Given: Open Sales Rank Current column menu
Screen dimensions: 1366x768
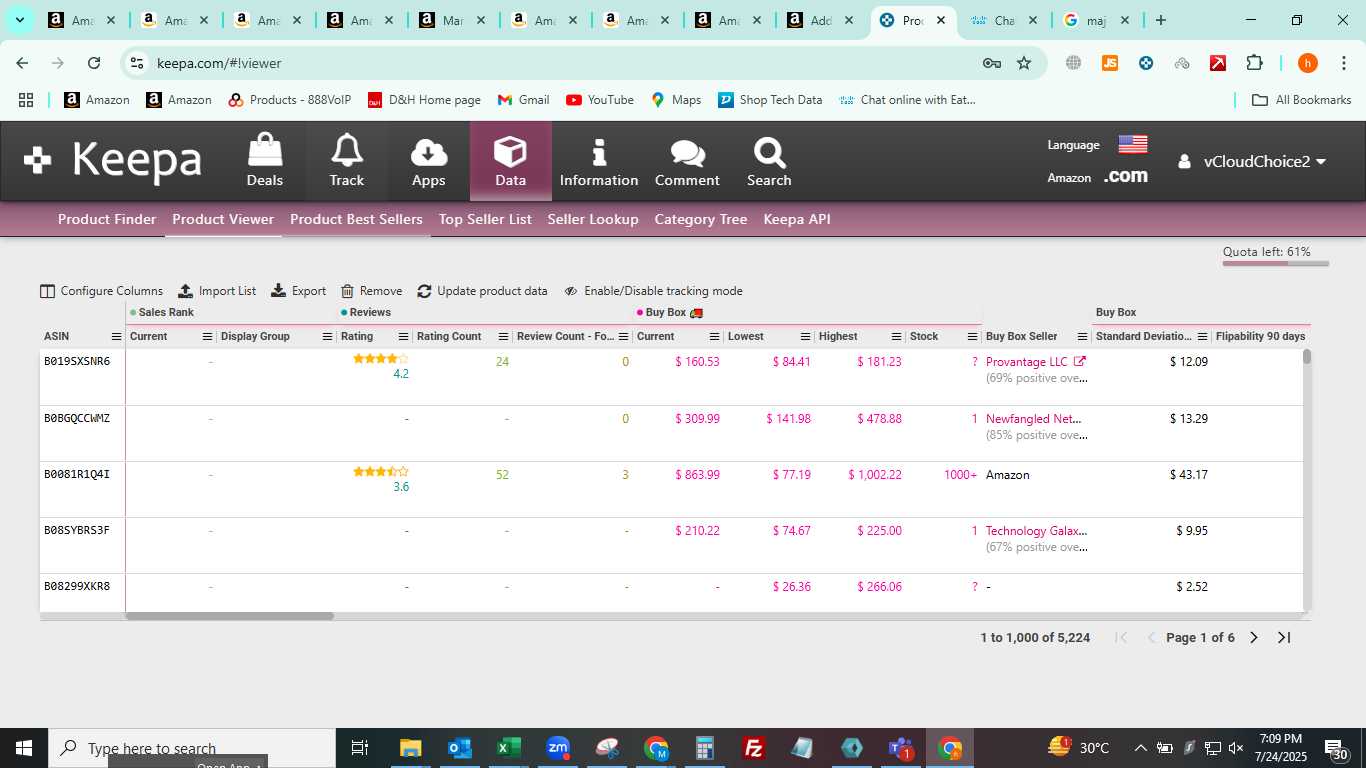Looking at the screenshot, I should (x=208, y=337).
